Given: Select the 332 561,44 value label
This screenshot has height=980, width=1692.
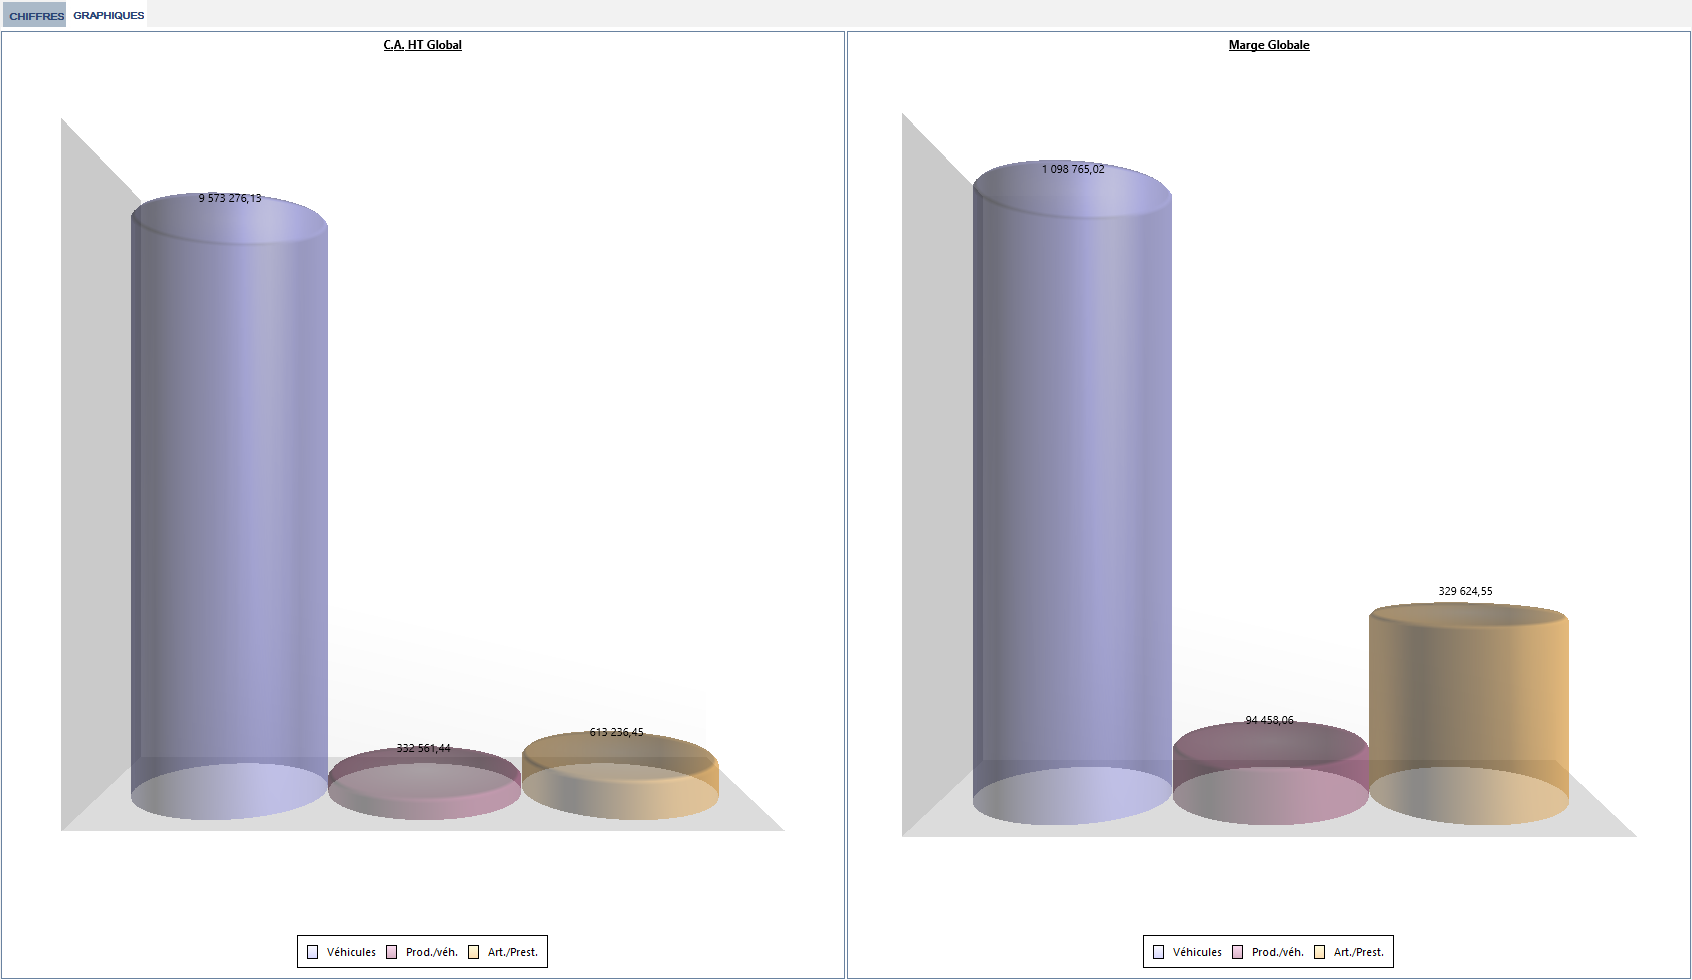Looking at the screenshot, I should click(424, 748).
